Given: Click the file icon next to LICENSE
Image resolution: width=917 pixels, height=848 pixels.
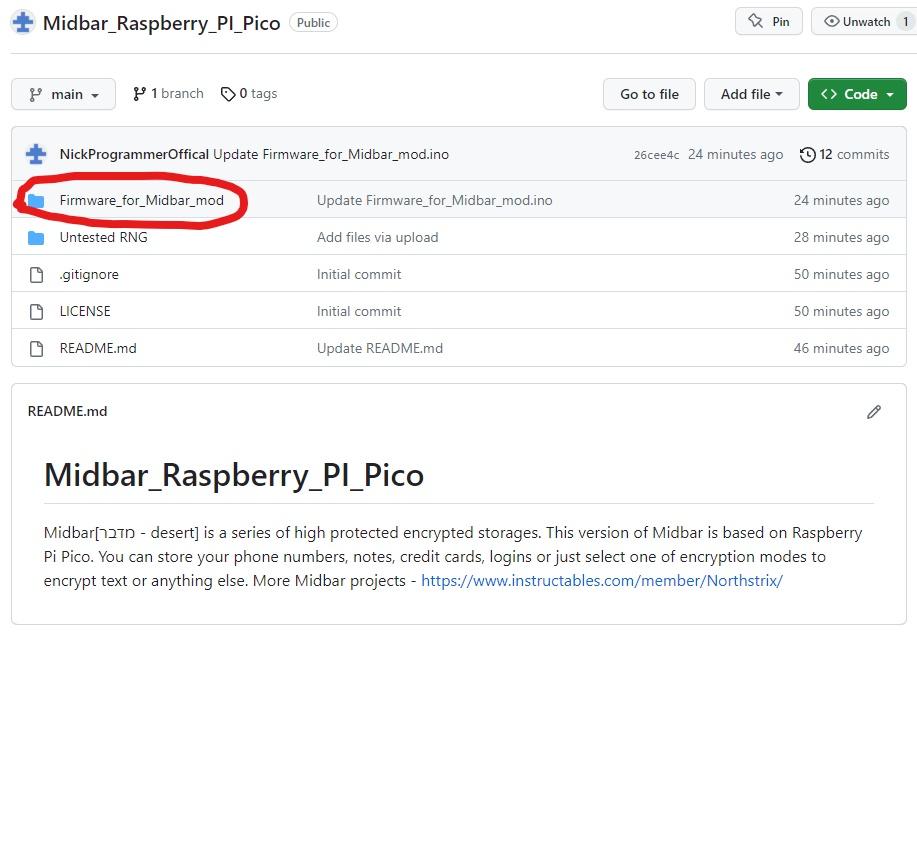Looking at the screenshot, I should click(36, 312).
